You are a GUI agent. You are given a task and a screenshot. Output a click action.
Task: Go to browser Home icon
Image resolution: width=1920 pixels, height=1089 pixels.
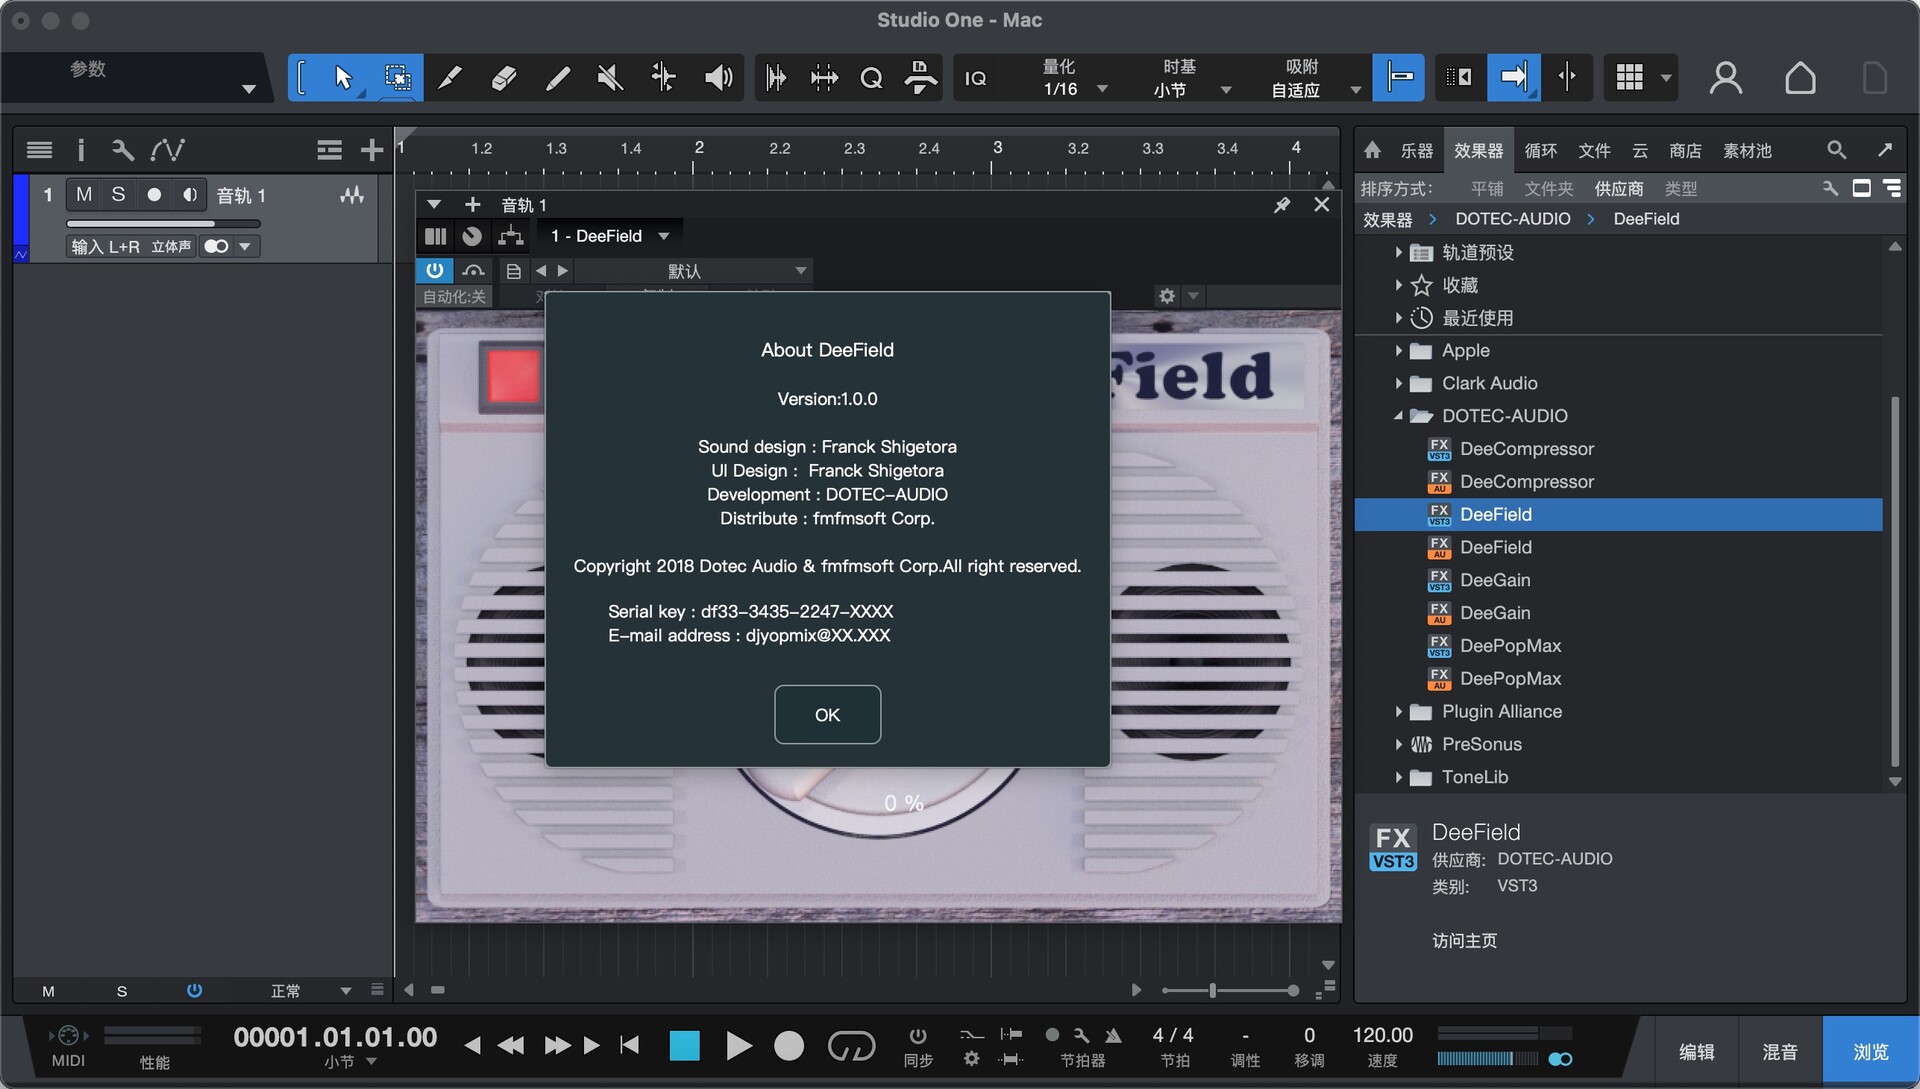tap(1372, 150)
